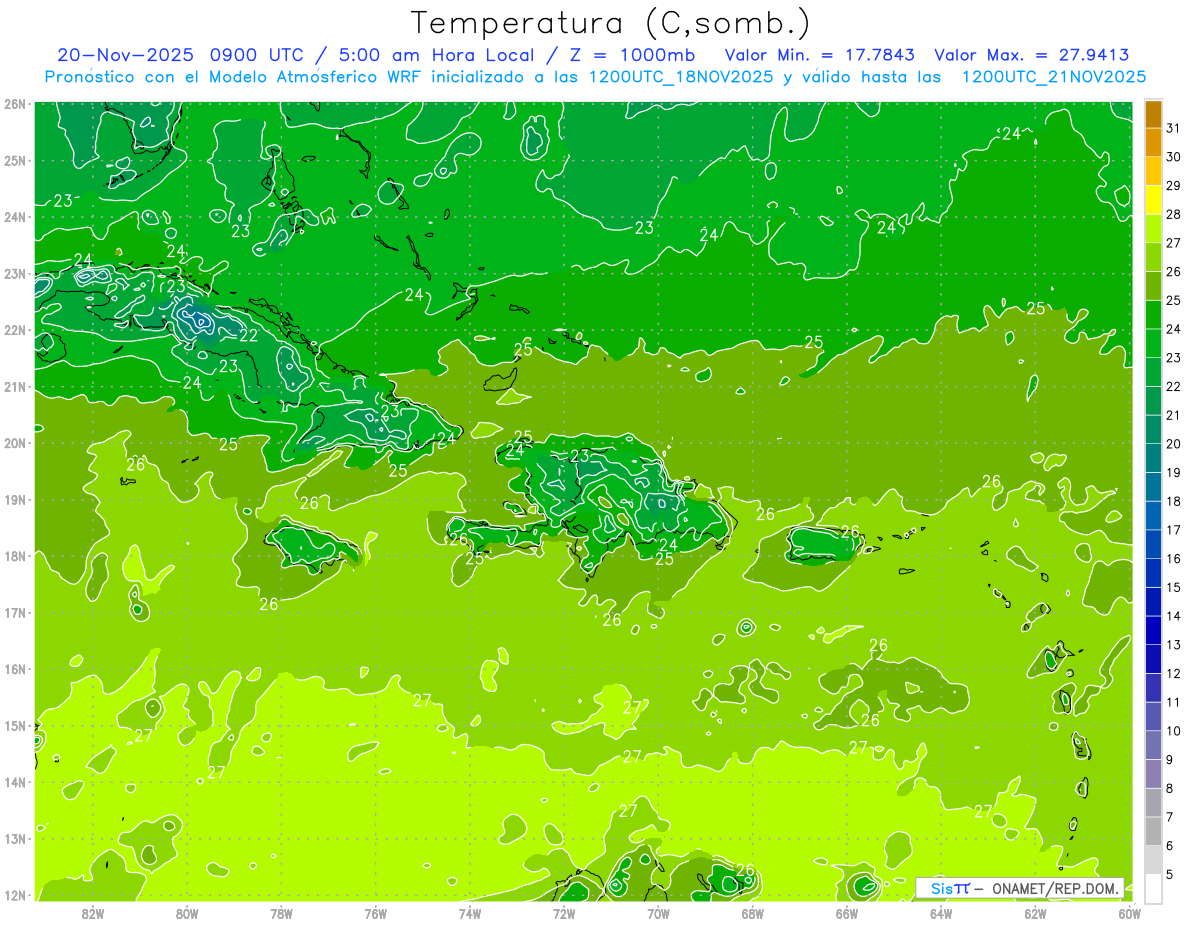Image resolution: width=1200 pixels, height=927 pixels.
Task: Click the '23N' latitude axis label
Action: [x=14, y=274]
